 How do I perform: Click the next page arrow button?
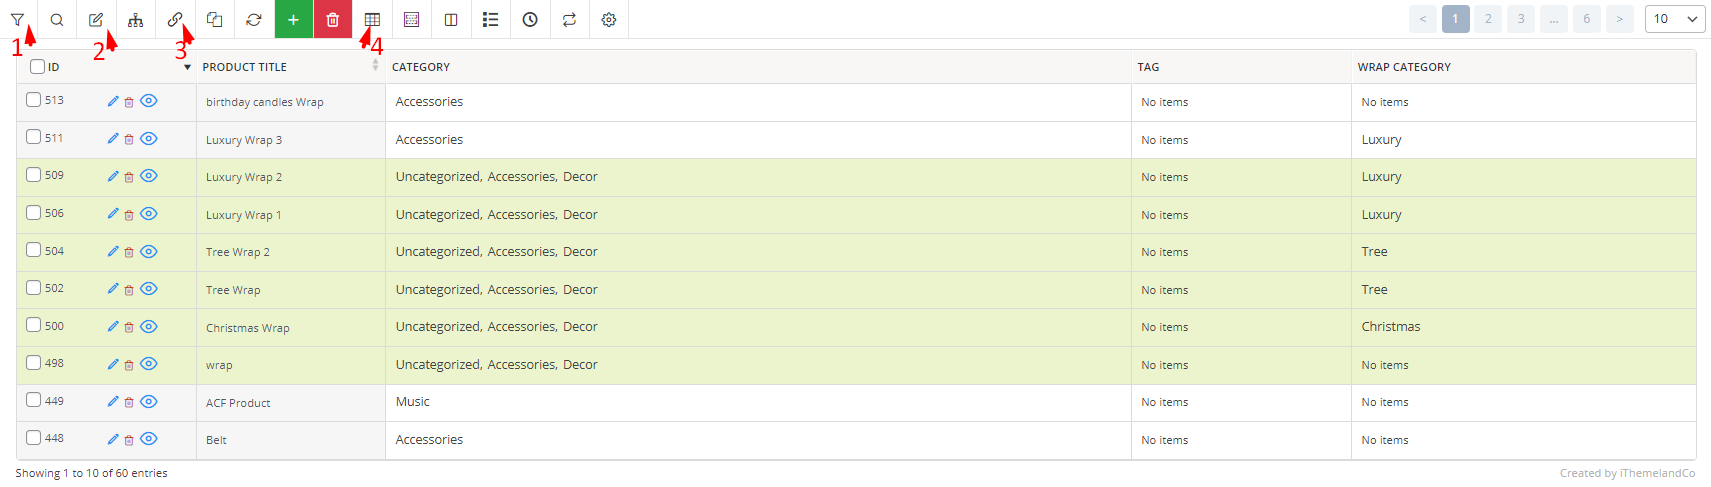click(x=1620, y=19)
